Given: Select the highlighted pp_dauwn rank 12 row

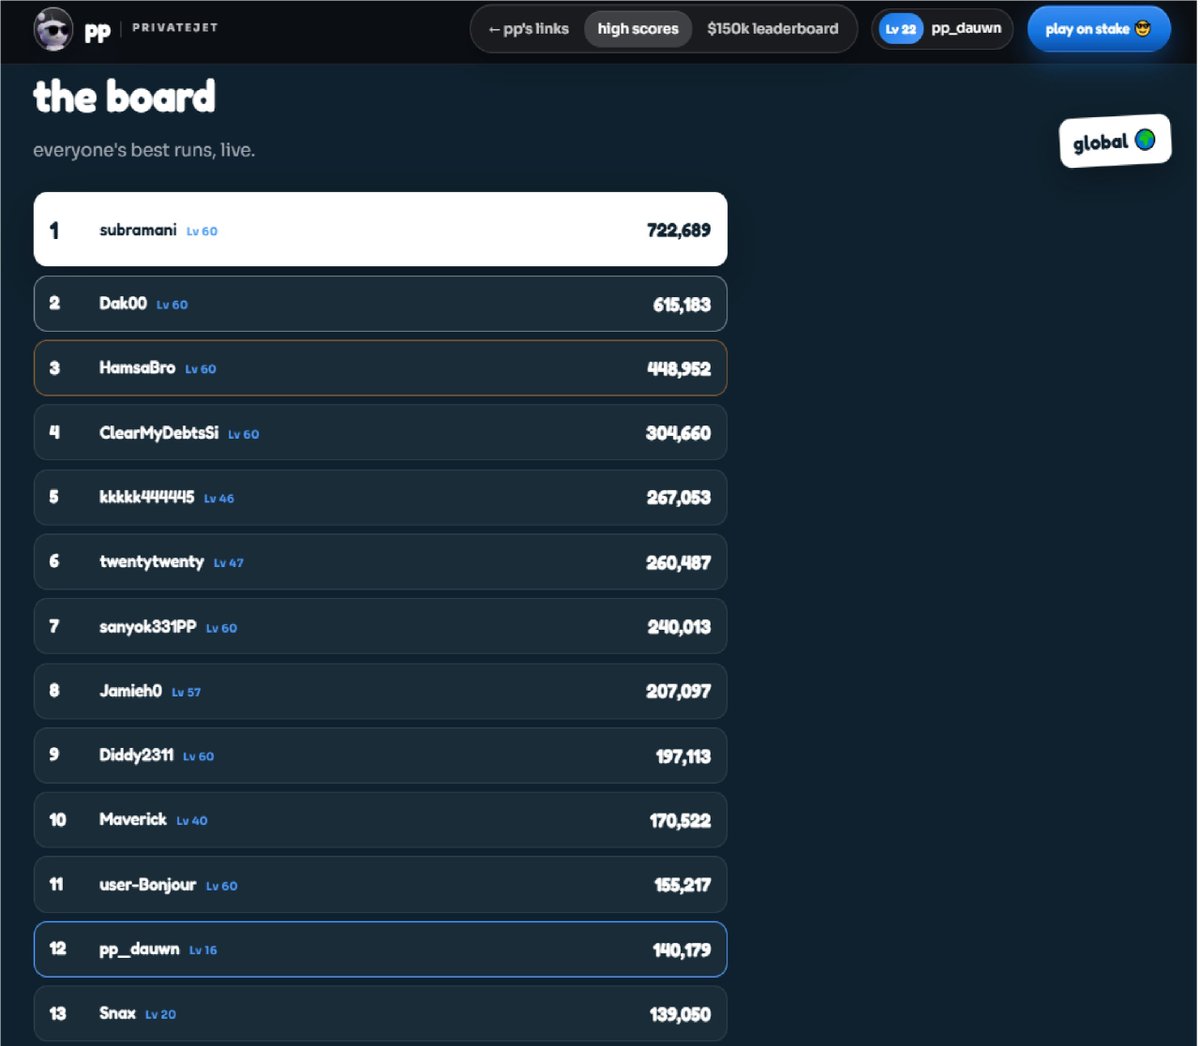Looking at the screenshot, I should (x=380, y=949).
